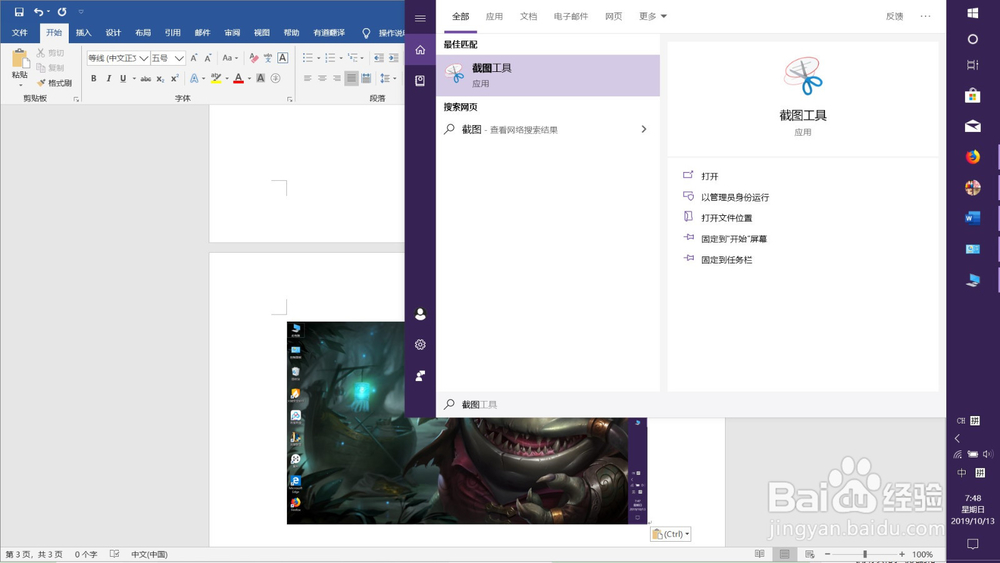Apply yellow text highlight color
Image resolution: width=1000 pixels, height=563 pixels.
(x=216, y=78)
